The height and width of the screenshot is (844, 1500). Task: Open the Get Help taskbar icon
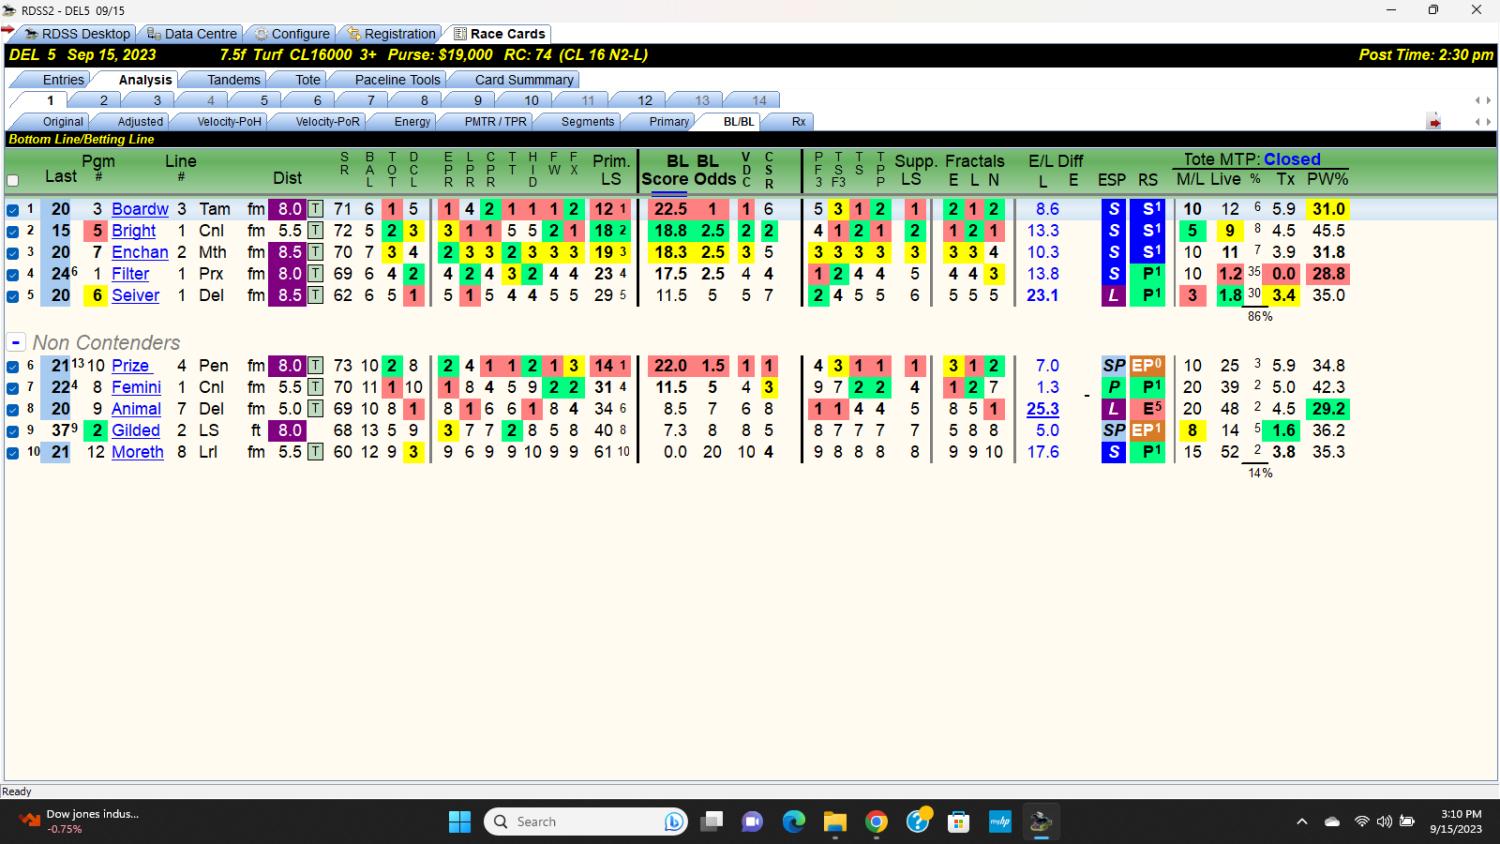pos(918,822)
